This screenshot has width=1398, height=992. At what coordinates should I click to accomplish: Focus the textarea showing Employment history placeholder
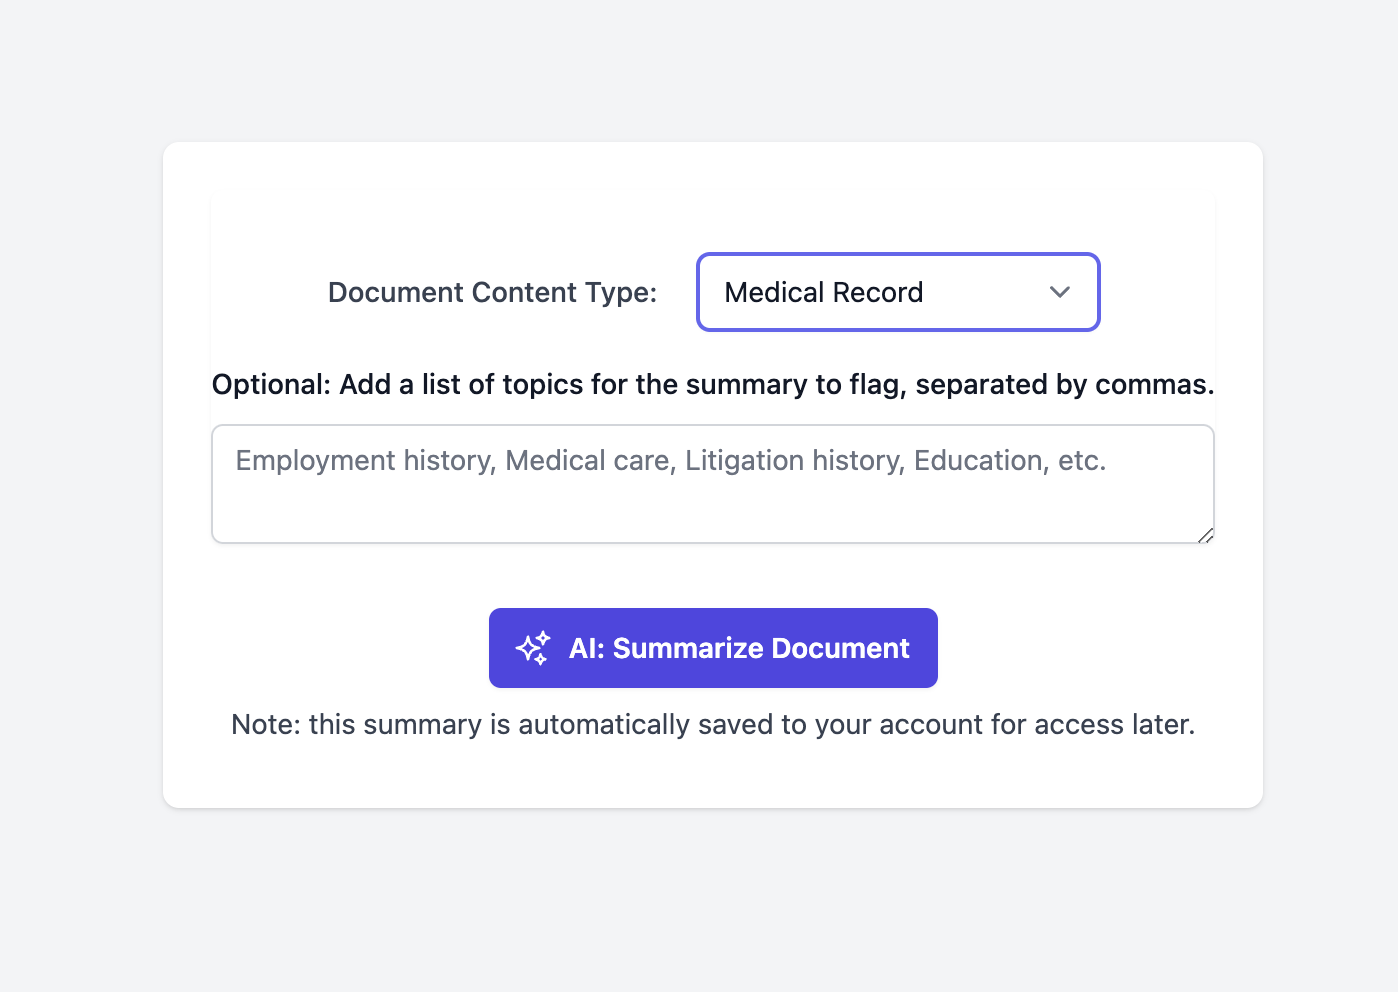[712, 484]
